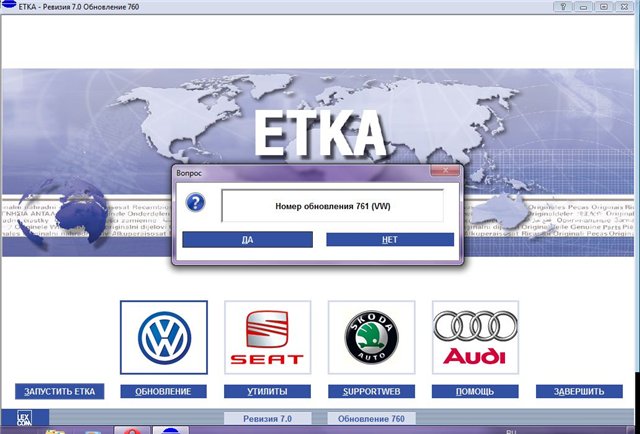Open the title bar help question button
Viewport: 640px width, 434px height.
[563, 6]
